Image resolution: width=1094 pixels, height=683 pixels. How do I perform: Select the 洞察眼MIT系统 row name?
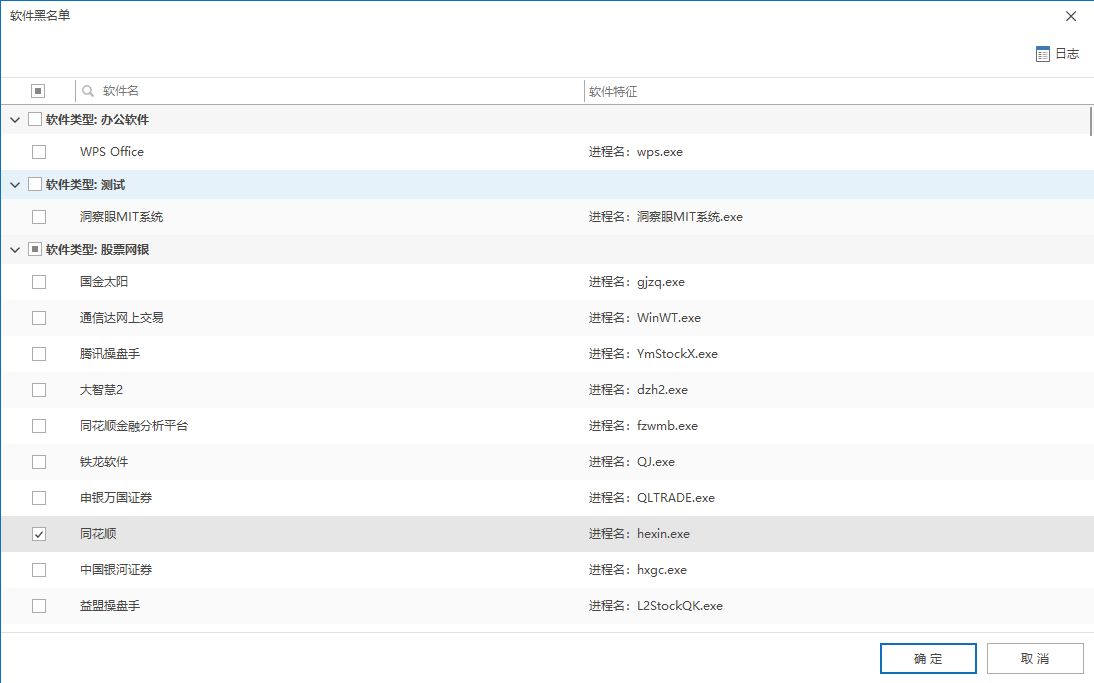[x=121, y=217]
